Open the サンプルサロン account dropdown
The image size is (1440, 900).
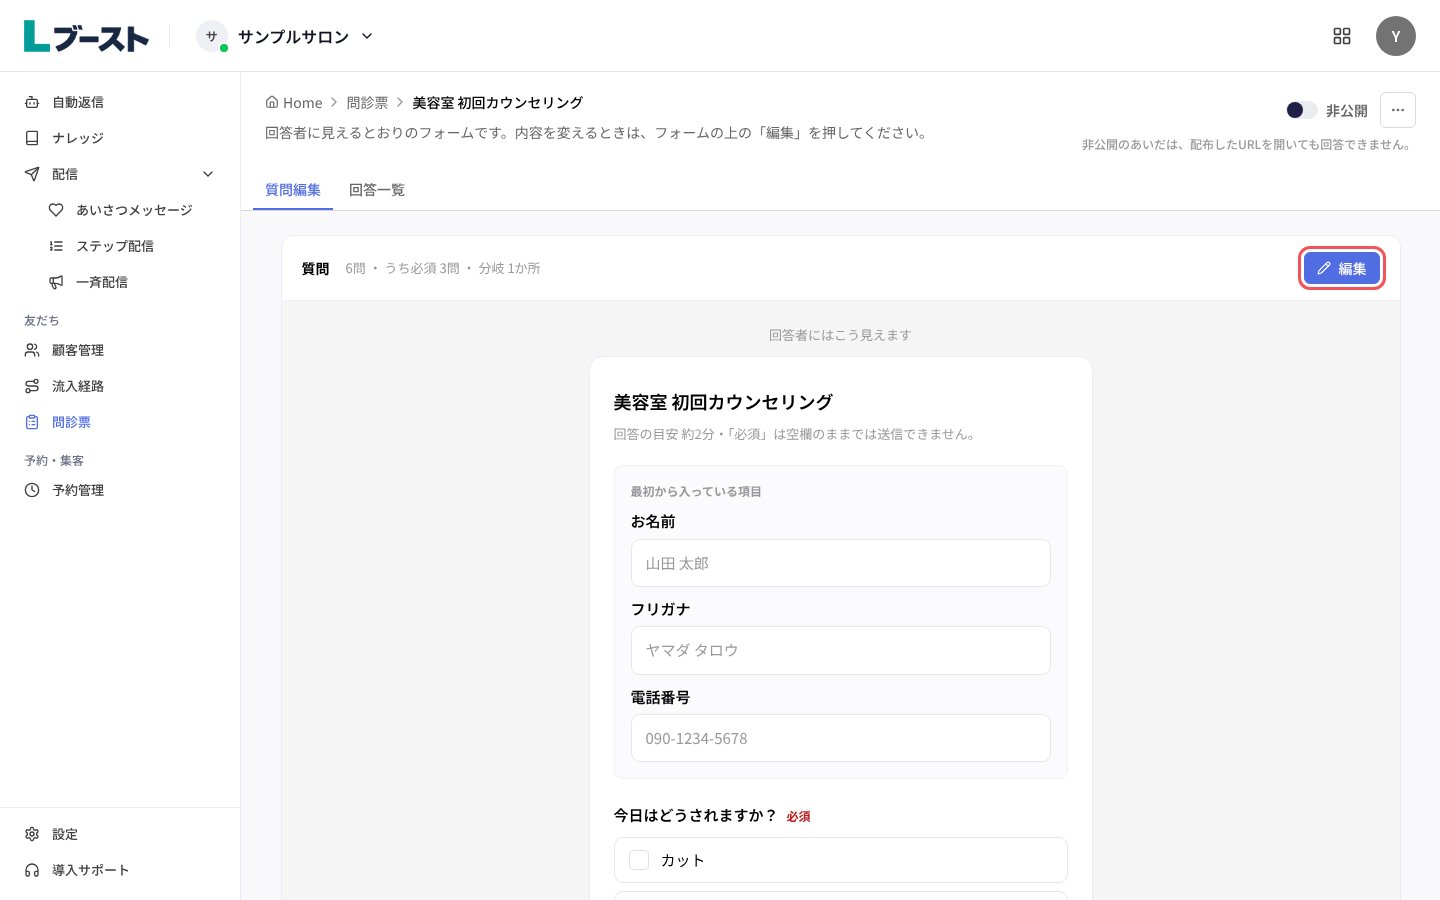pos(284,36)
